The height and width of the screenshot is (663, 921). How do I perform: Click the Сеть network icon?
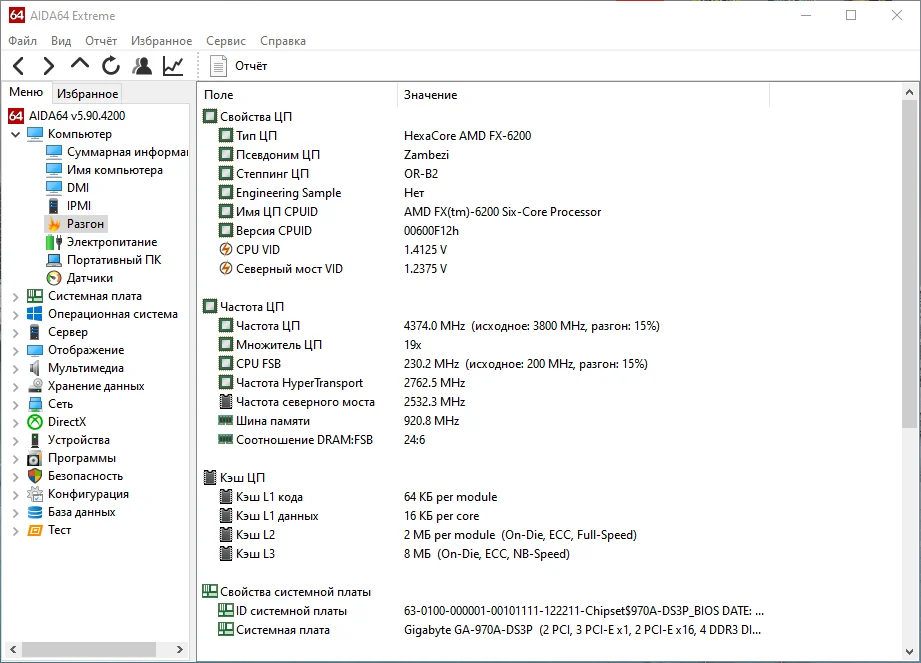[35, 404]
